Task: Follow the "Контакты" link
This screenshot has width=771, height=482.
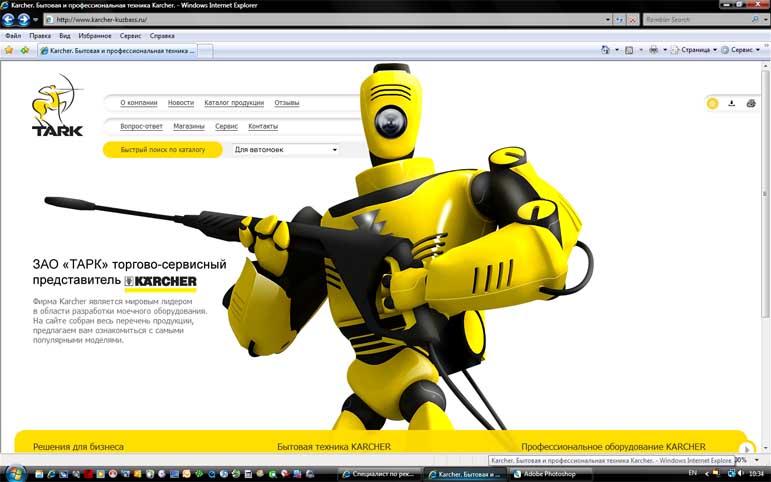Action: pos(262,127)
